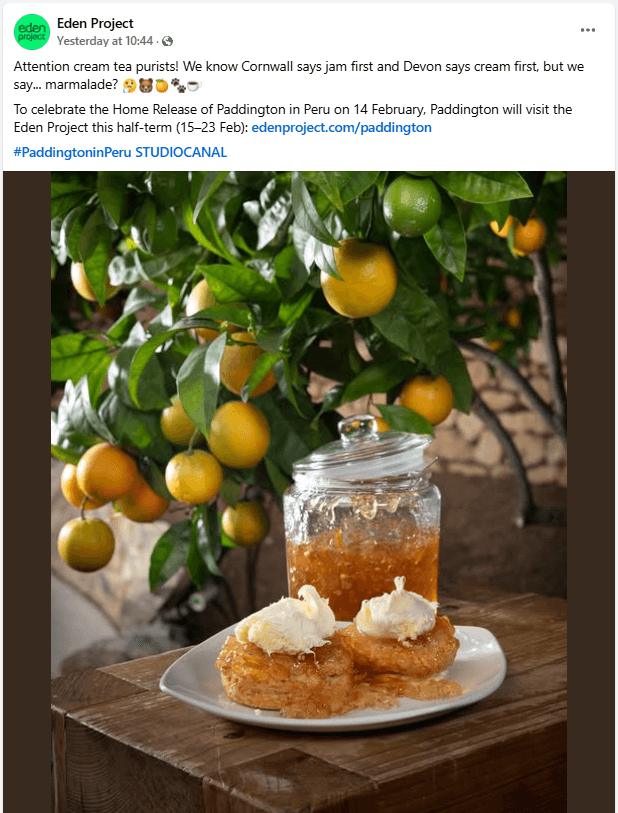Open post options three-dot menu
The height and width of the screenshot is (813, 618).
click(587, 30)
